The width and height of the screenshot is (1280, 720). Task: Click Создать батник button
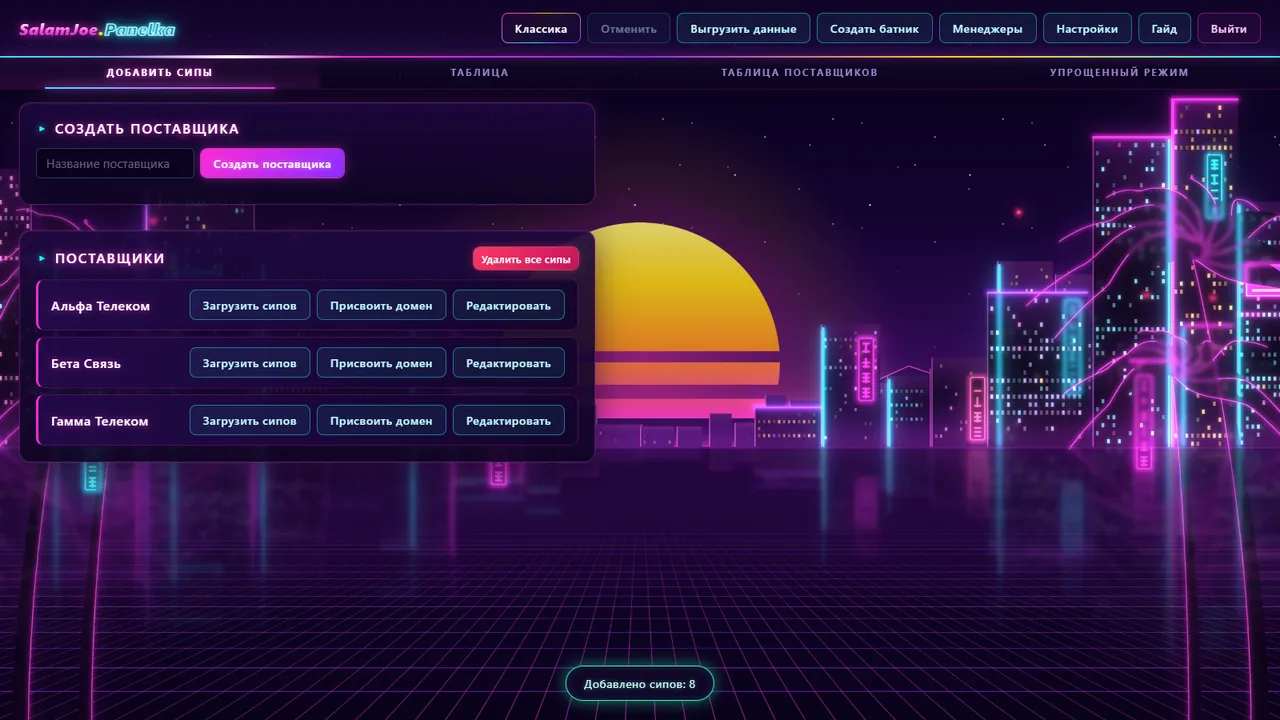click(874, 29)
